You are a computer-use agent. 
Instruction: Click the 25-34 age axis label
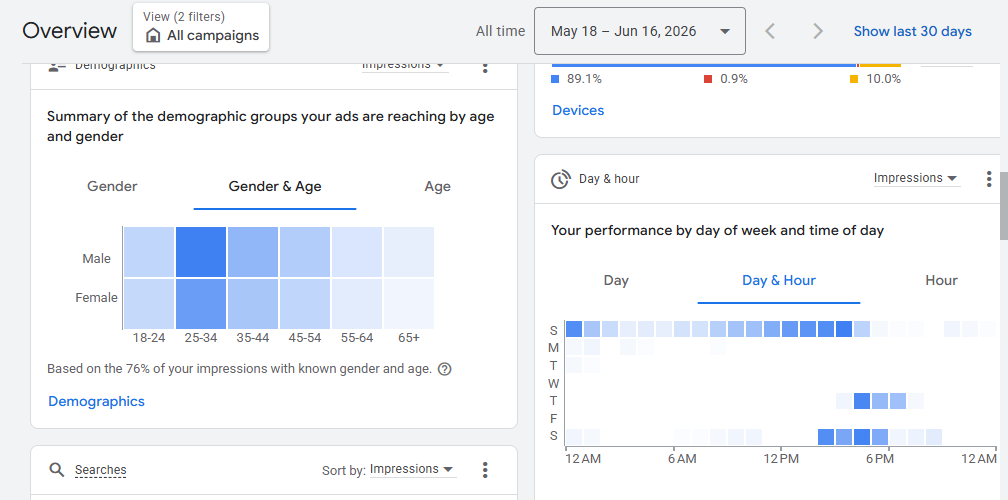coord(201,337)
